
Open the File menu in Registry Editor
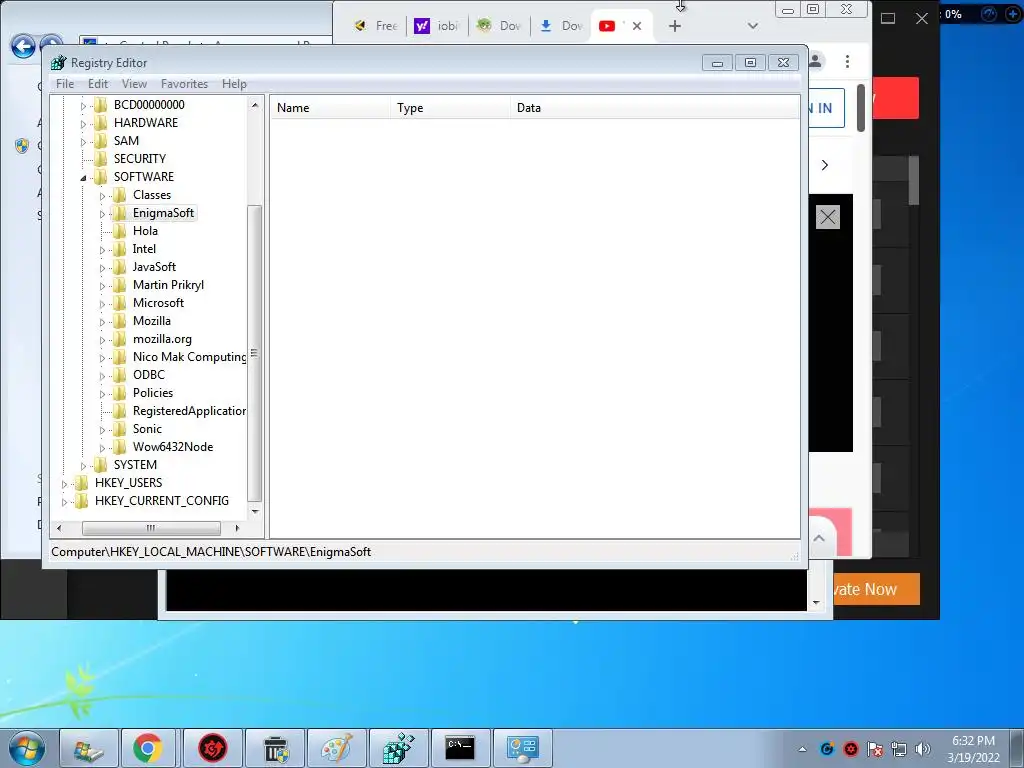pos(65,84)
